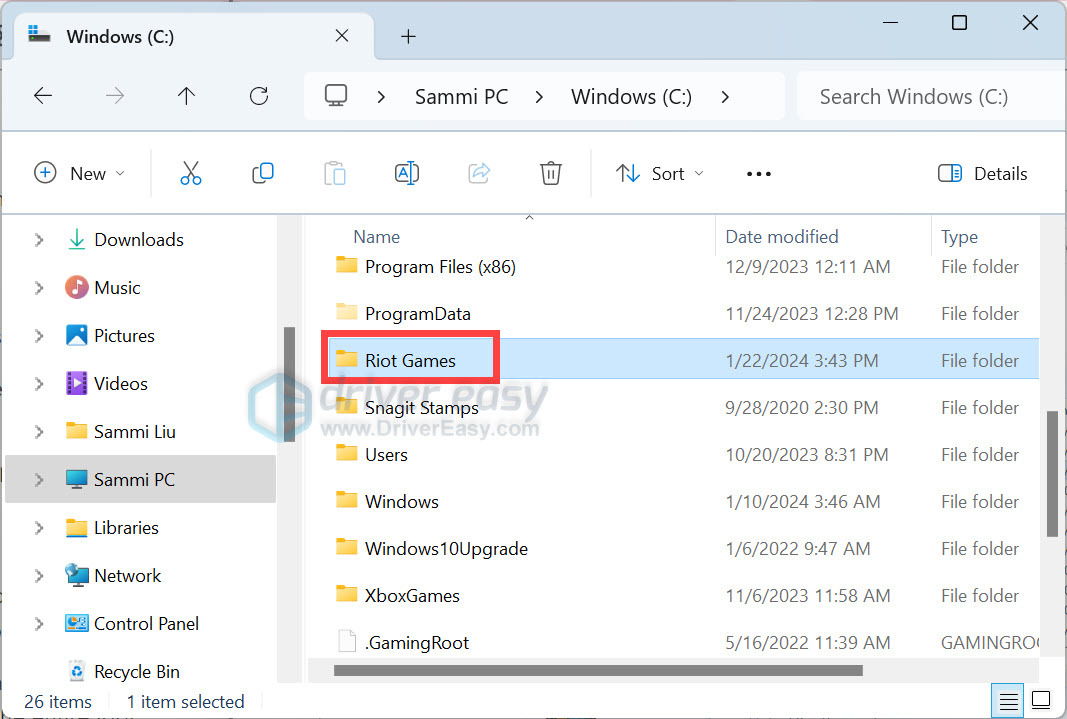Open the Sort dropdown menu
Viewport: 1067px width, 719px height.
click(x=659, y=173)
